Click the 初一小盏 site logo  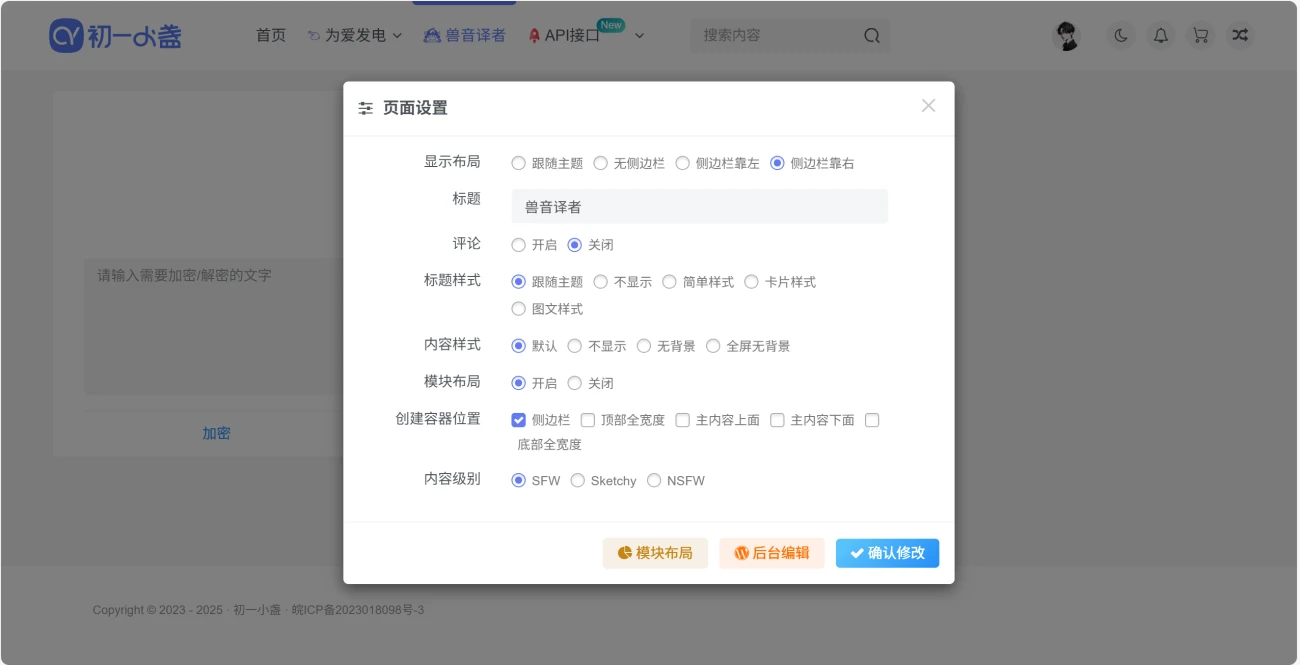pos(116,36)
